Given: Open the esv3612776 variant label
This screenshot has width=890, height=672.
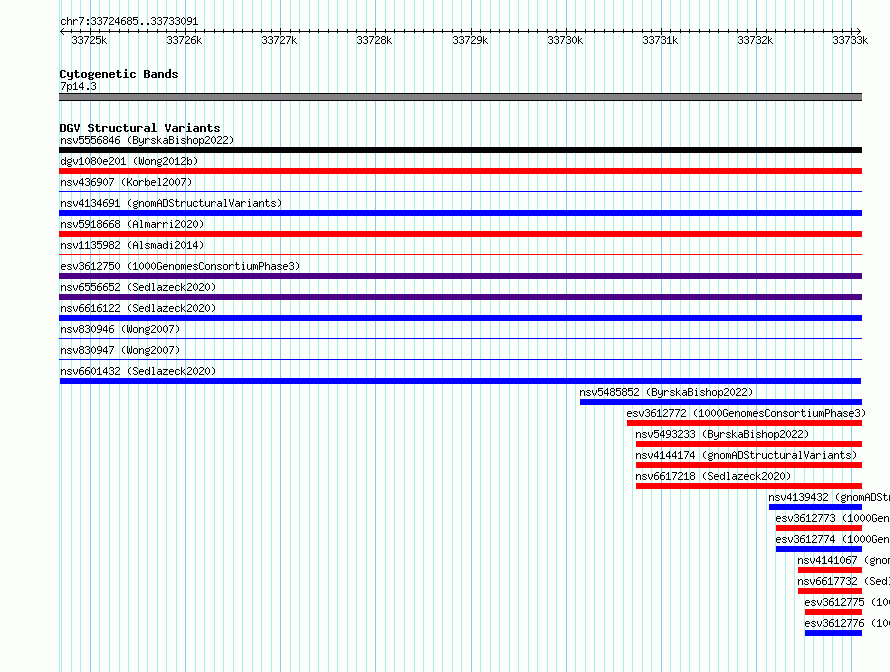Looking at the screenshot, I should pyautogui.click(x=847, y=623).
